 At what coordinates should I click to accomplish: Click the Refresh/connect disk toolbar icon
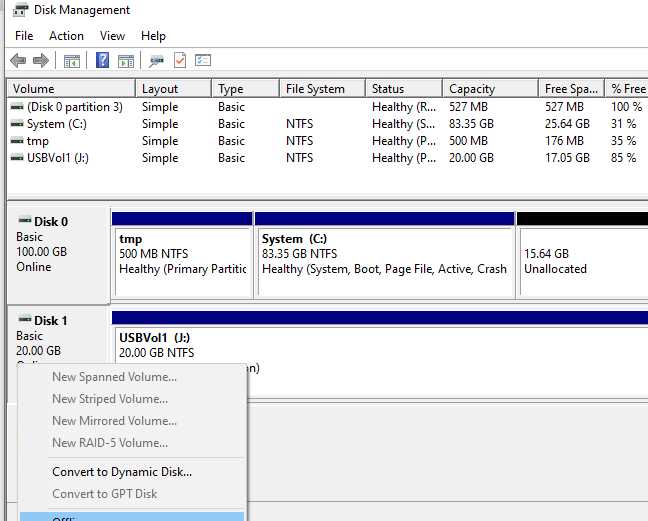tap(157, 61)
